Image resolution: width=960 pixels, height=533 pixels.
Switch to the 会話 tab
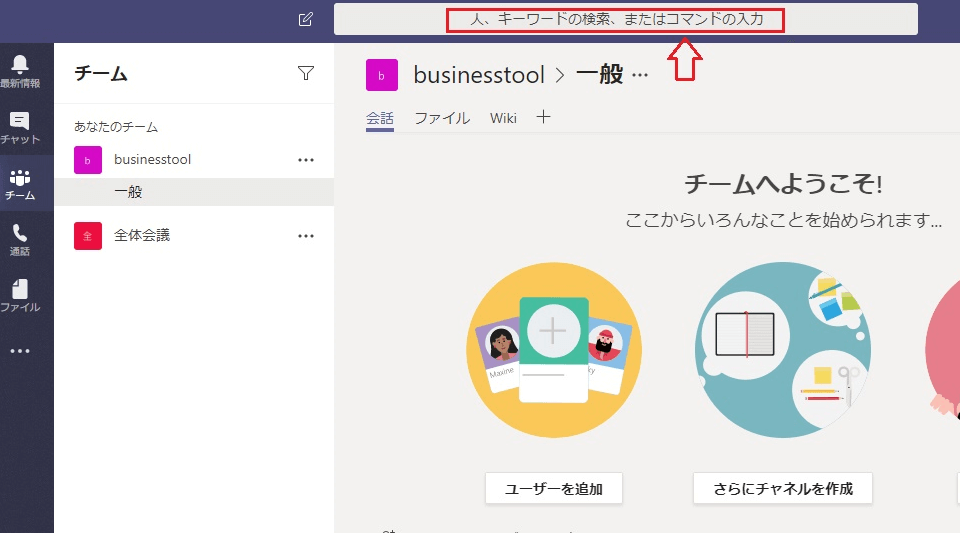coord(380,118)
